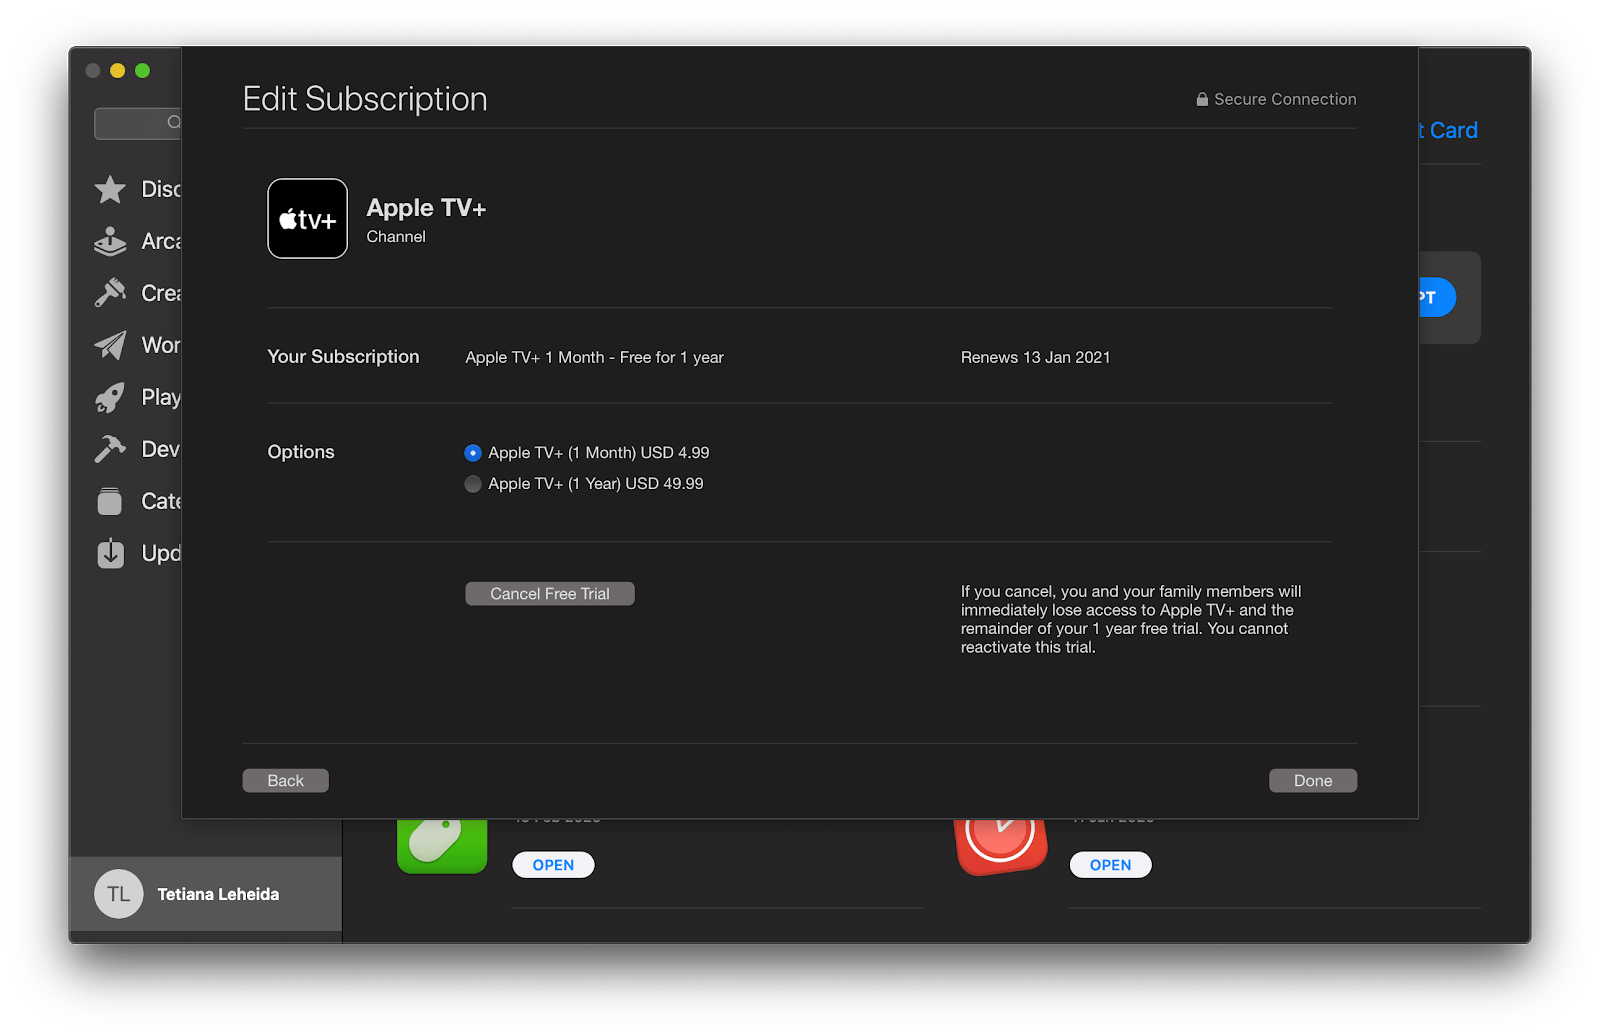
Task: Select the Discover star icon in sidebar
Action: [110, 189]
